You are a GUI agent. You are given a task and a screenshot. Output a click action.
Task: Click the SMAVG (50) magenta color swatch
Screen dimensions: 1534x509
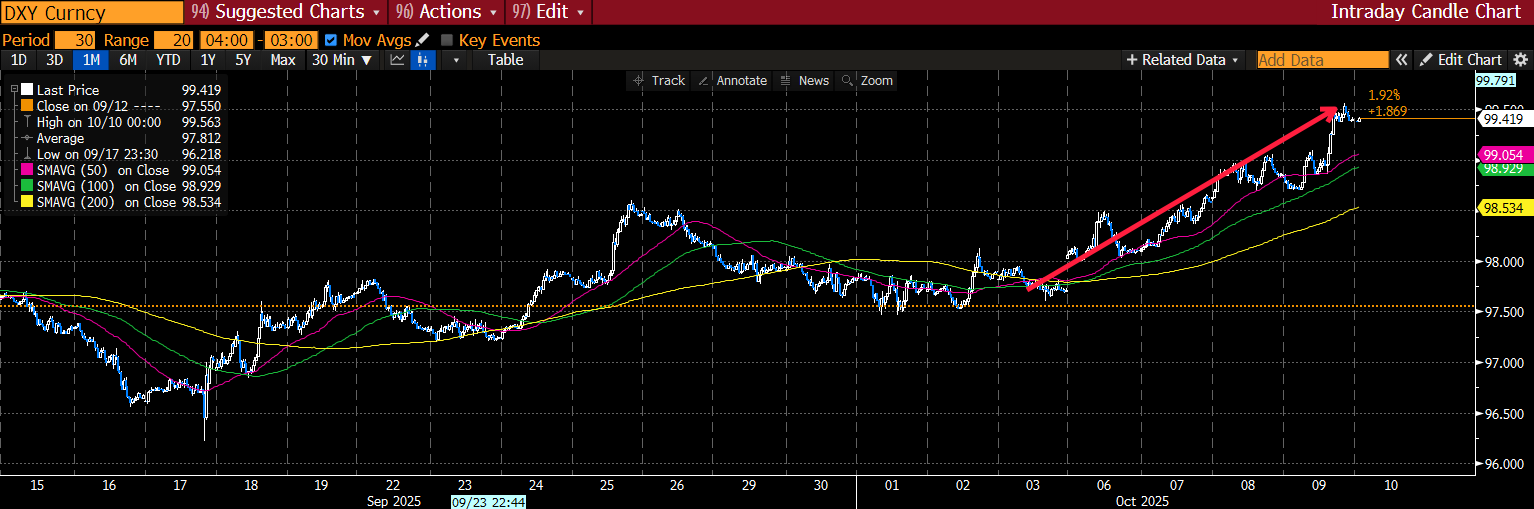click(x=27, y=170)
